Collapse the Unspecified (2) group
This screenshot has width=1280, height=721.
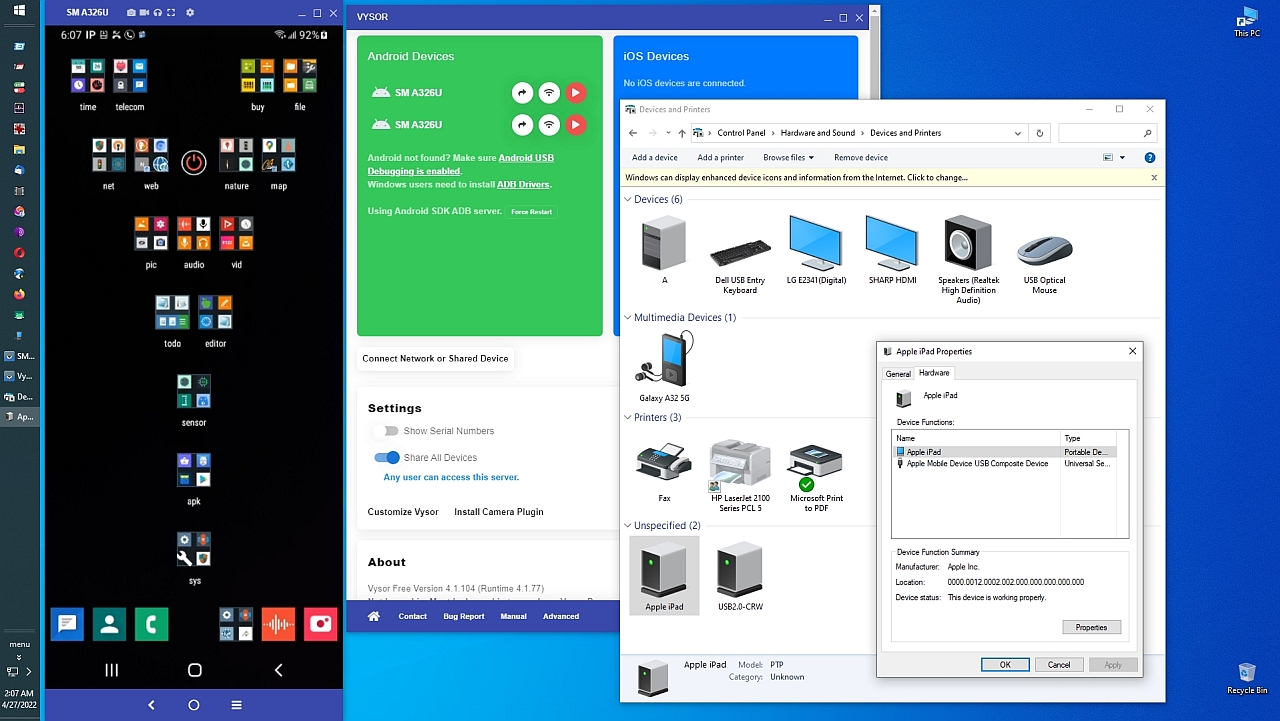(x=628, y=526)
